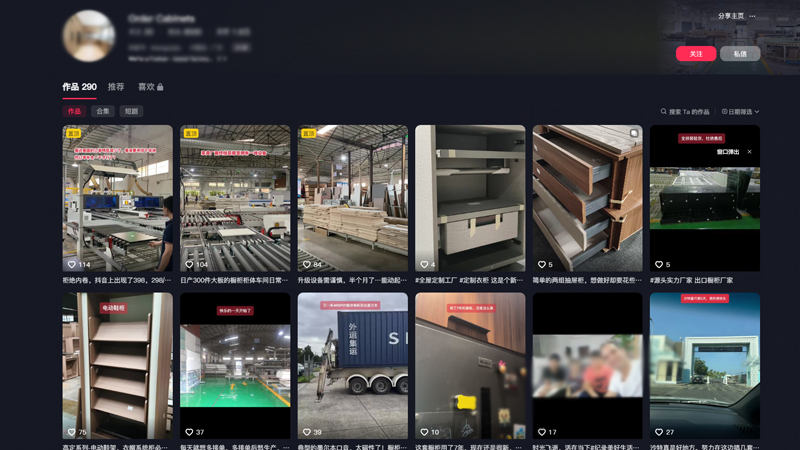Click caption starting 柜绝内卷，抖音上出现了398
Viewport: 800px width, 450px height.
pyautogui.click(x=117, y=280)
